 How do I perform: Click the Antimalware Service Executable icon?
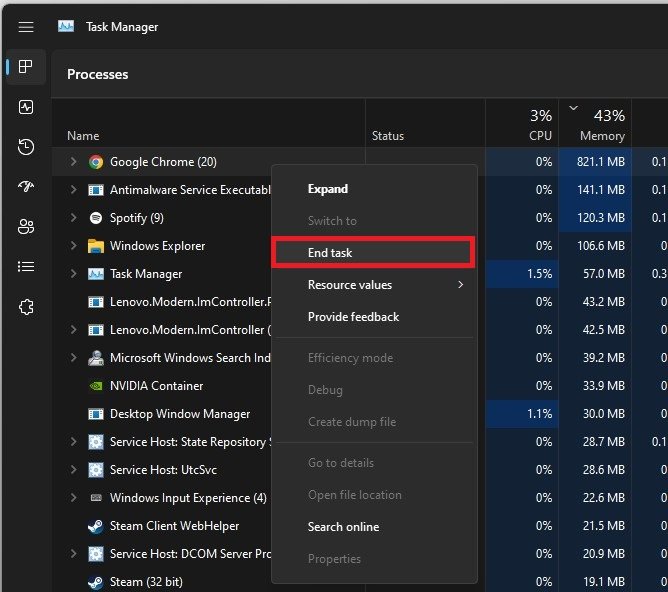click(x=96, y=190)
